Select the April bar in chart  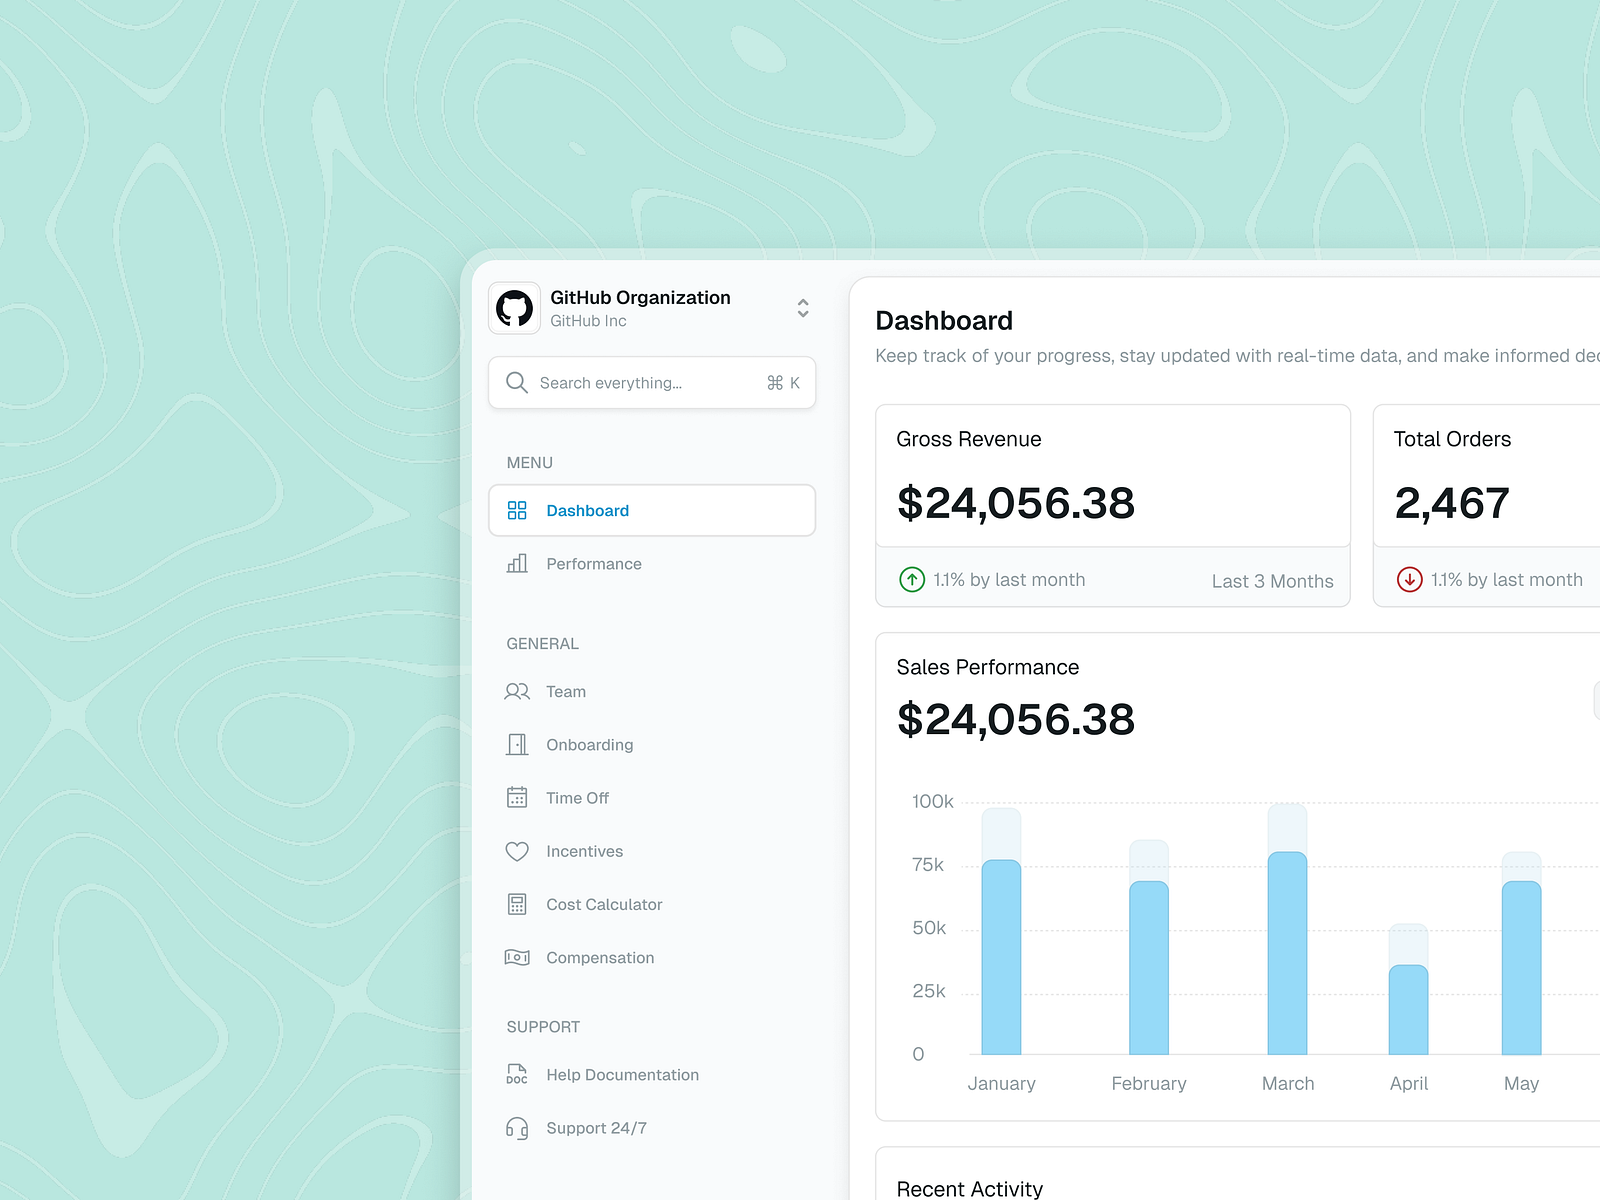coord(1409,1010)
